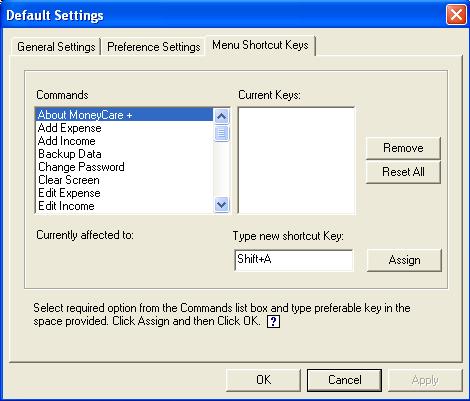Switch to the General Settings tab
Image resolution: width=470 pixels, height=401 pixels.
[56, 47]
